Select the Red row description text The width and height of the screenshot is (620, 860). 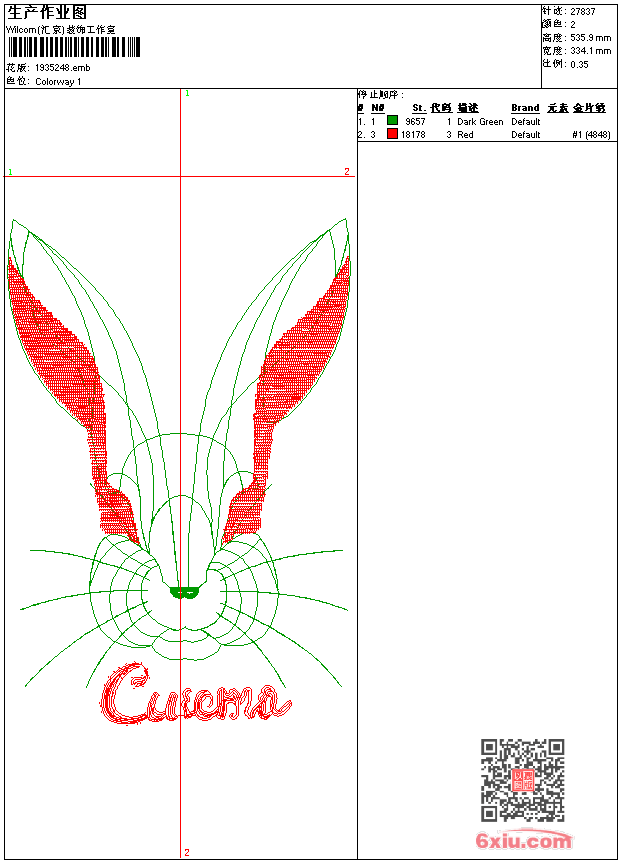pos(466,135)
